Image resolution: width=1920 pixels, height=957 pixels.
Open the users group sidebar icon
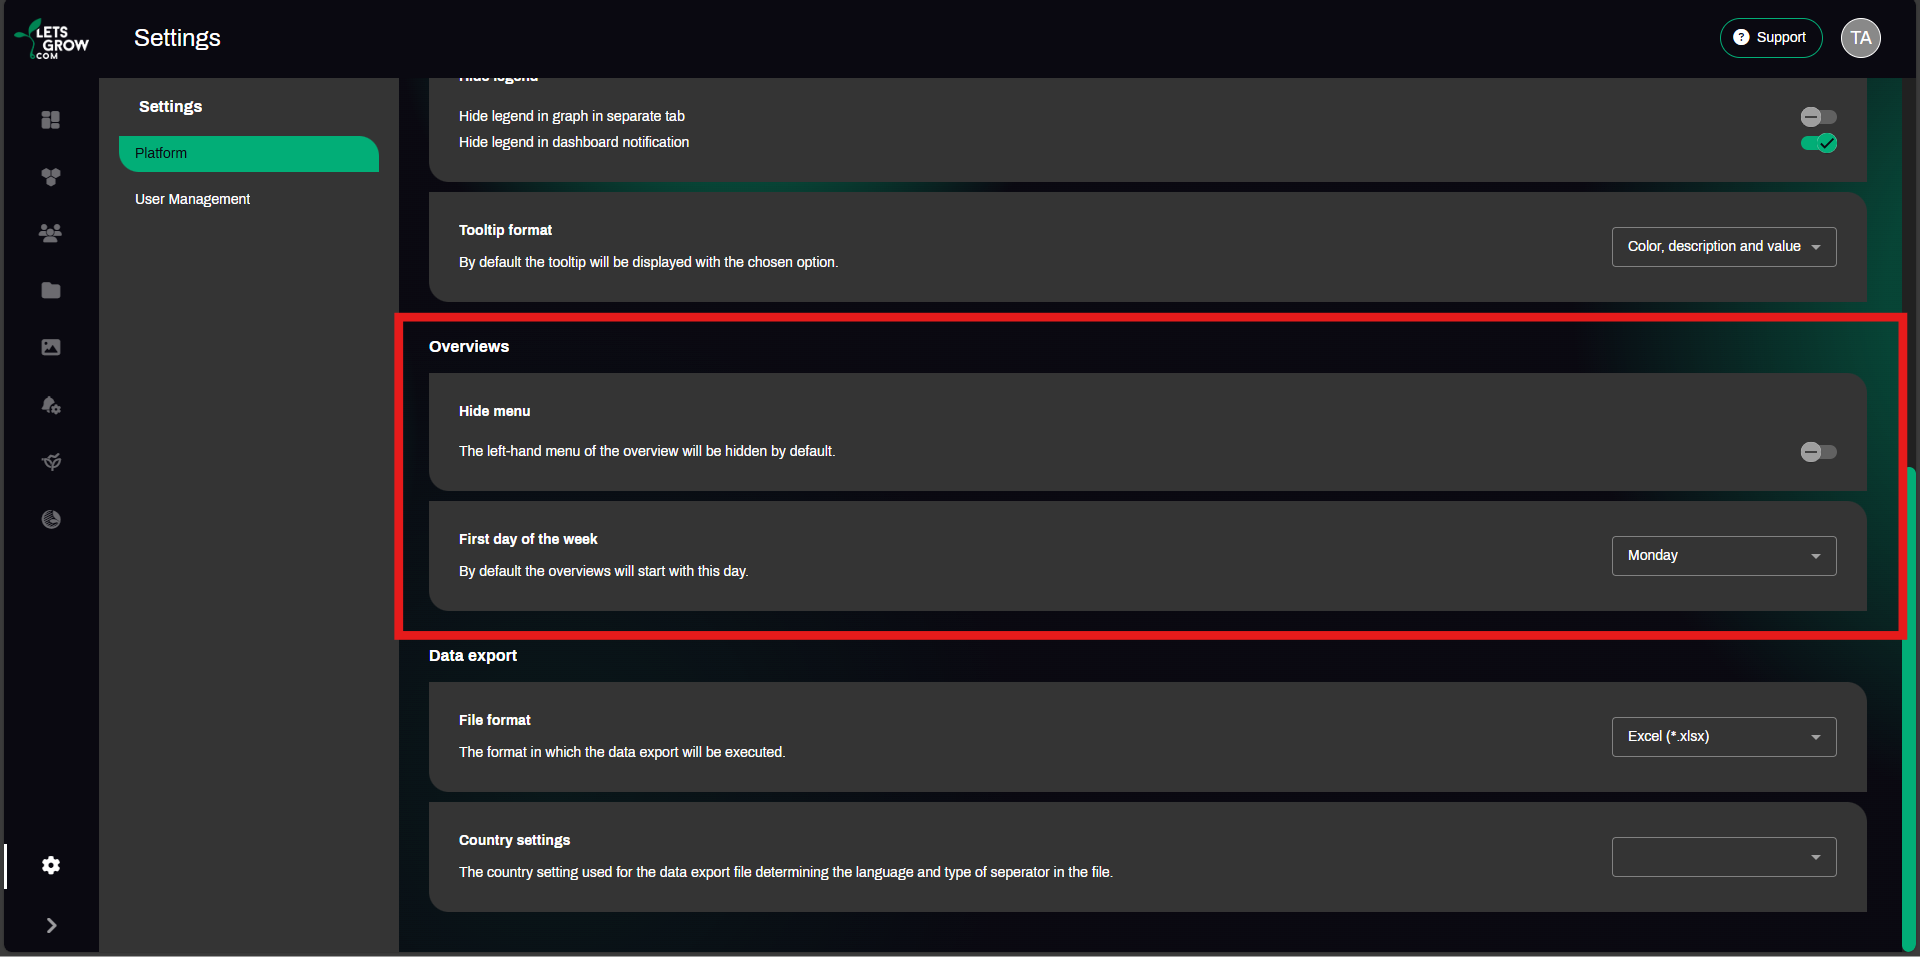pos(51,233)
